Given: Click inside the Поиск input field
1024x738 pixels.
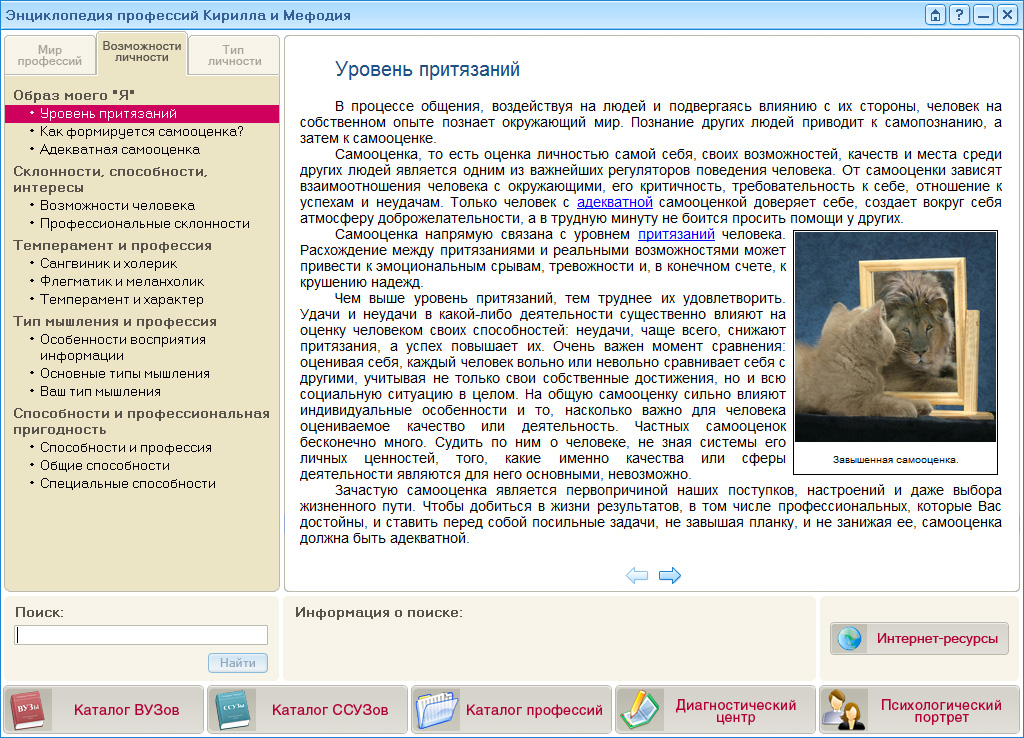Looking at the screenshot, I should coord(140,634).
